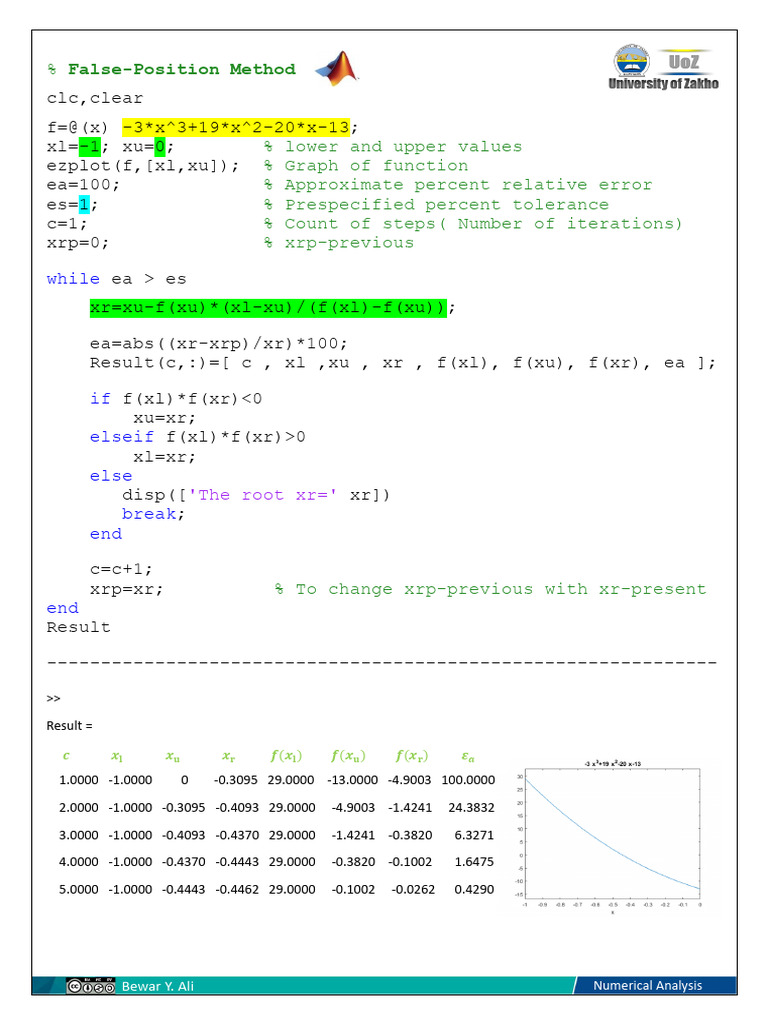Click comment '% Count of steps( Number of iterations)'
This screenshot has width=768, height=1024.
coord(473,223)
